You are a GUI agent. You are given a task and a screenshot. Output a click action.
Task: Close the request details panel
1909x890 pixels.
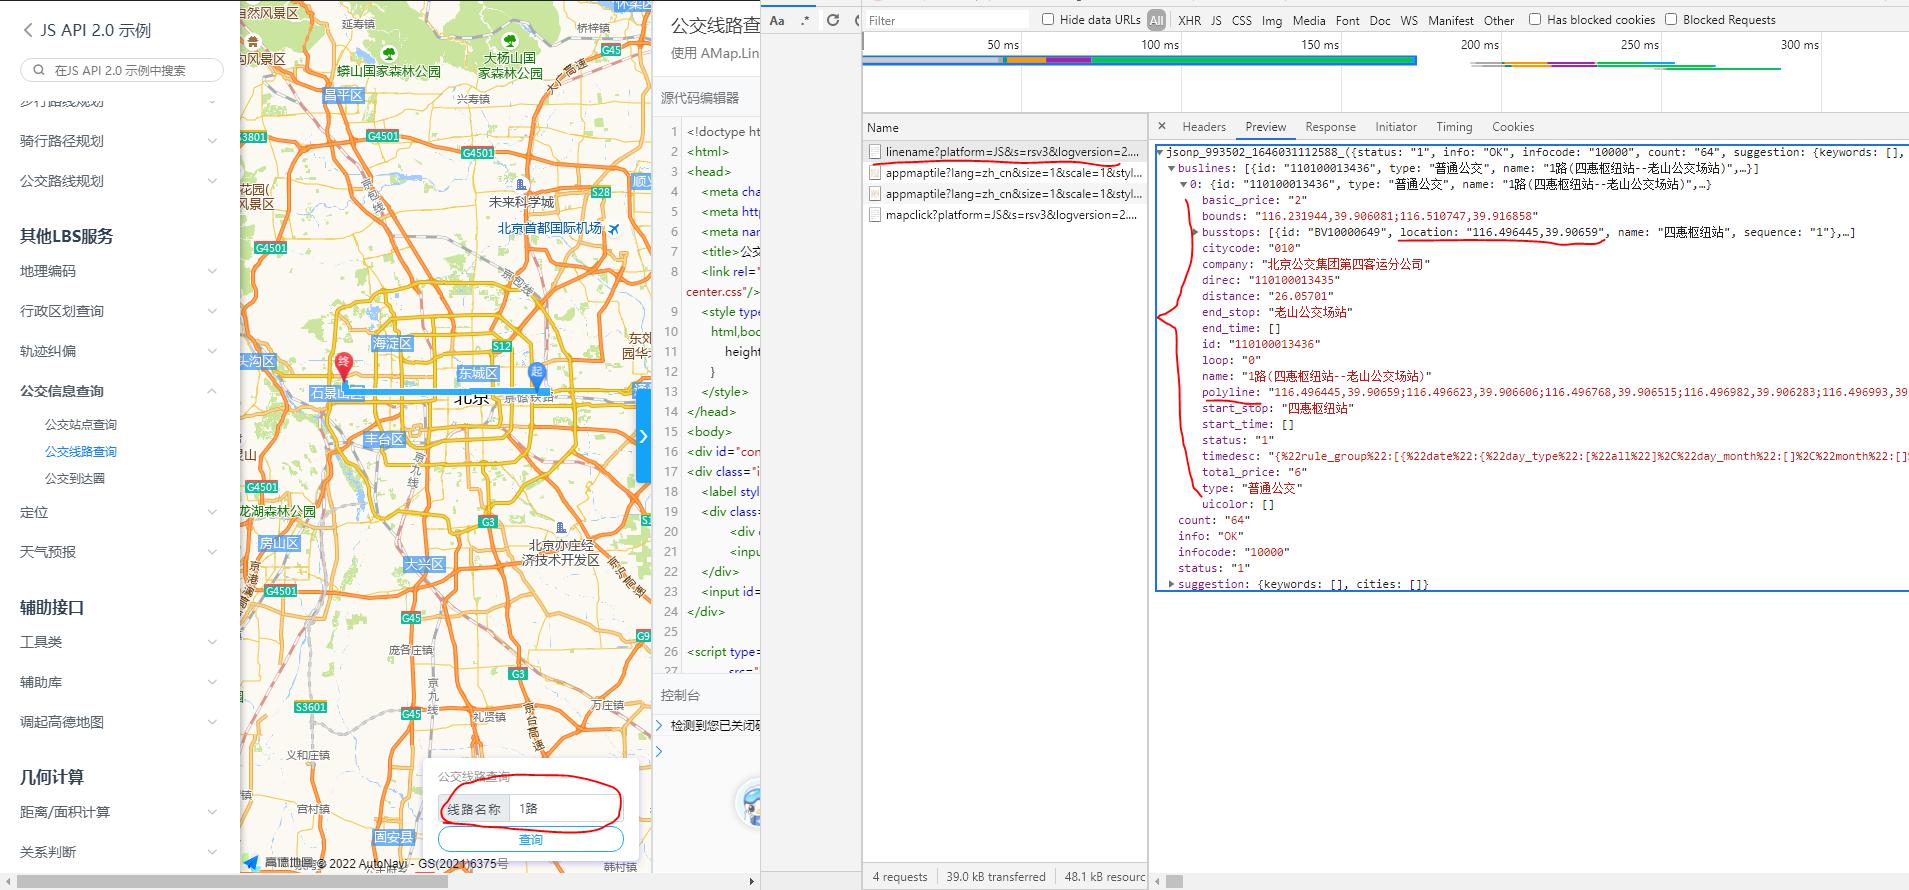1161,126
